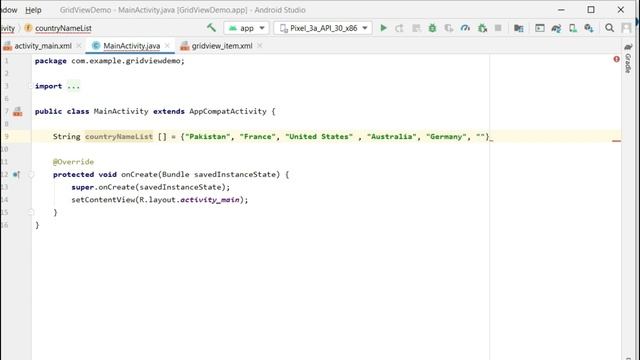Viewport: 640px width, 360px height.
Task: Open Project Structure folder icon
Action: coord(518,28)
